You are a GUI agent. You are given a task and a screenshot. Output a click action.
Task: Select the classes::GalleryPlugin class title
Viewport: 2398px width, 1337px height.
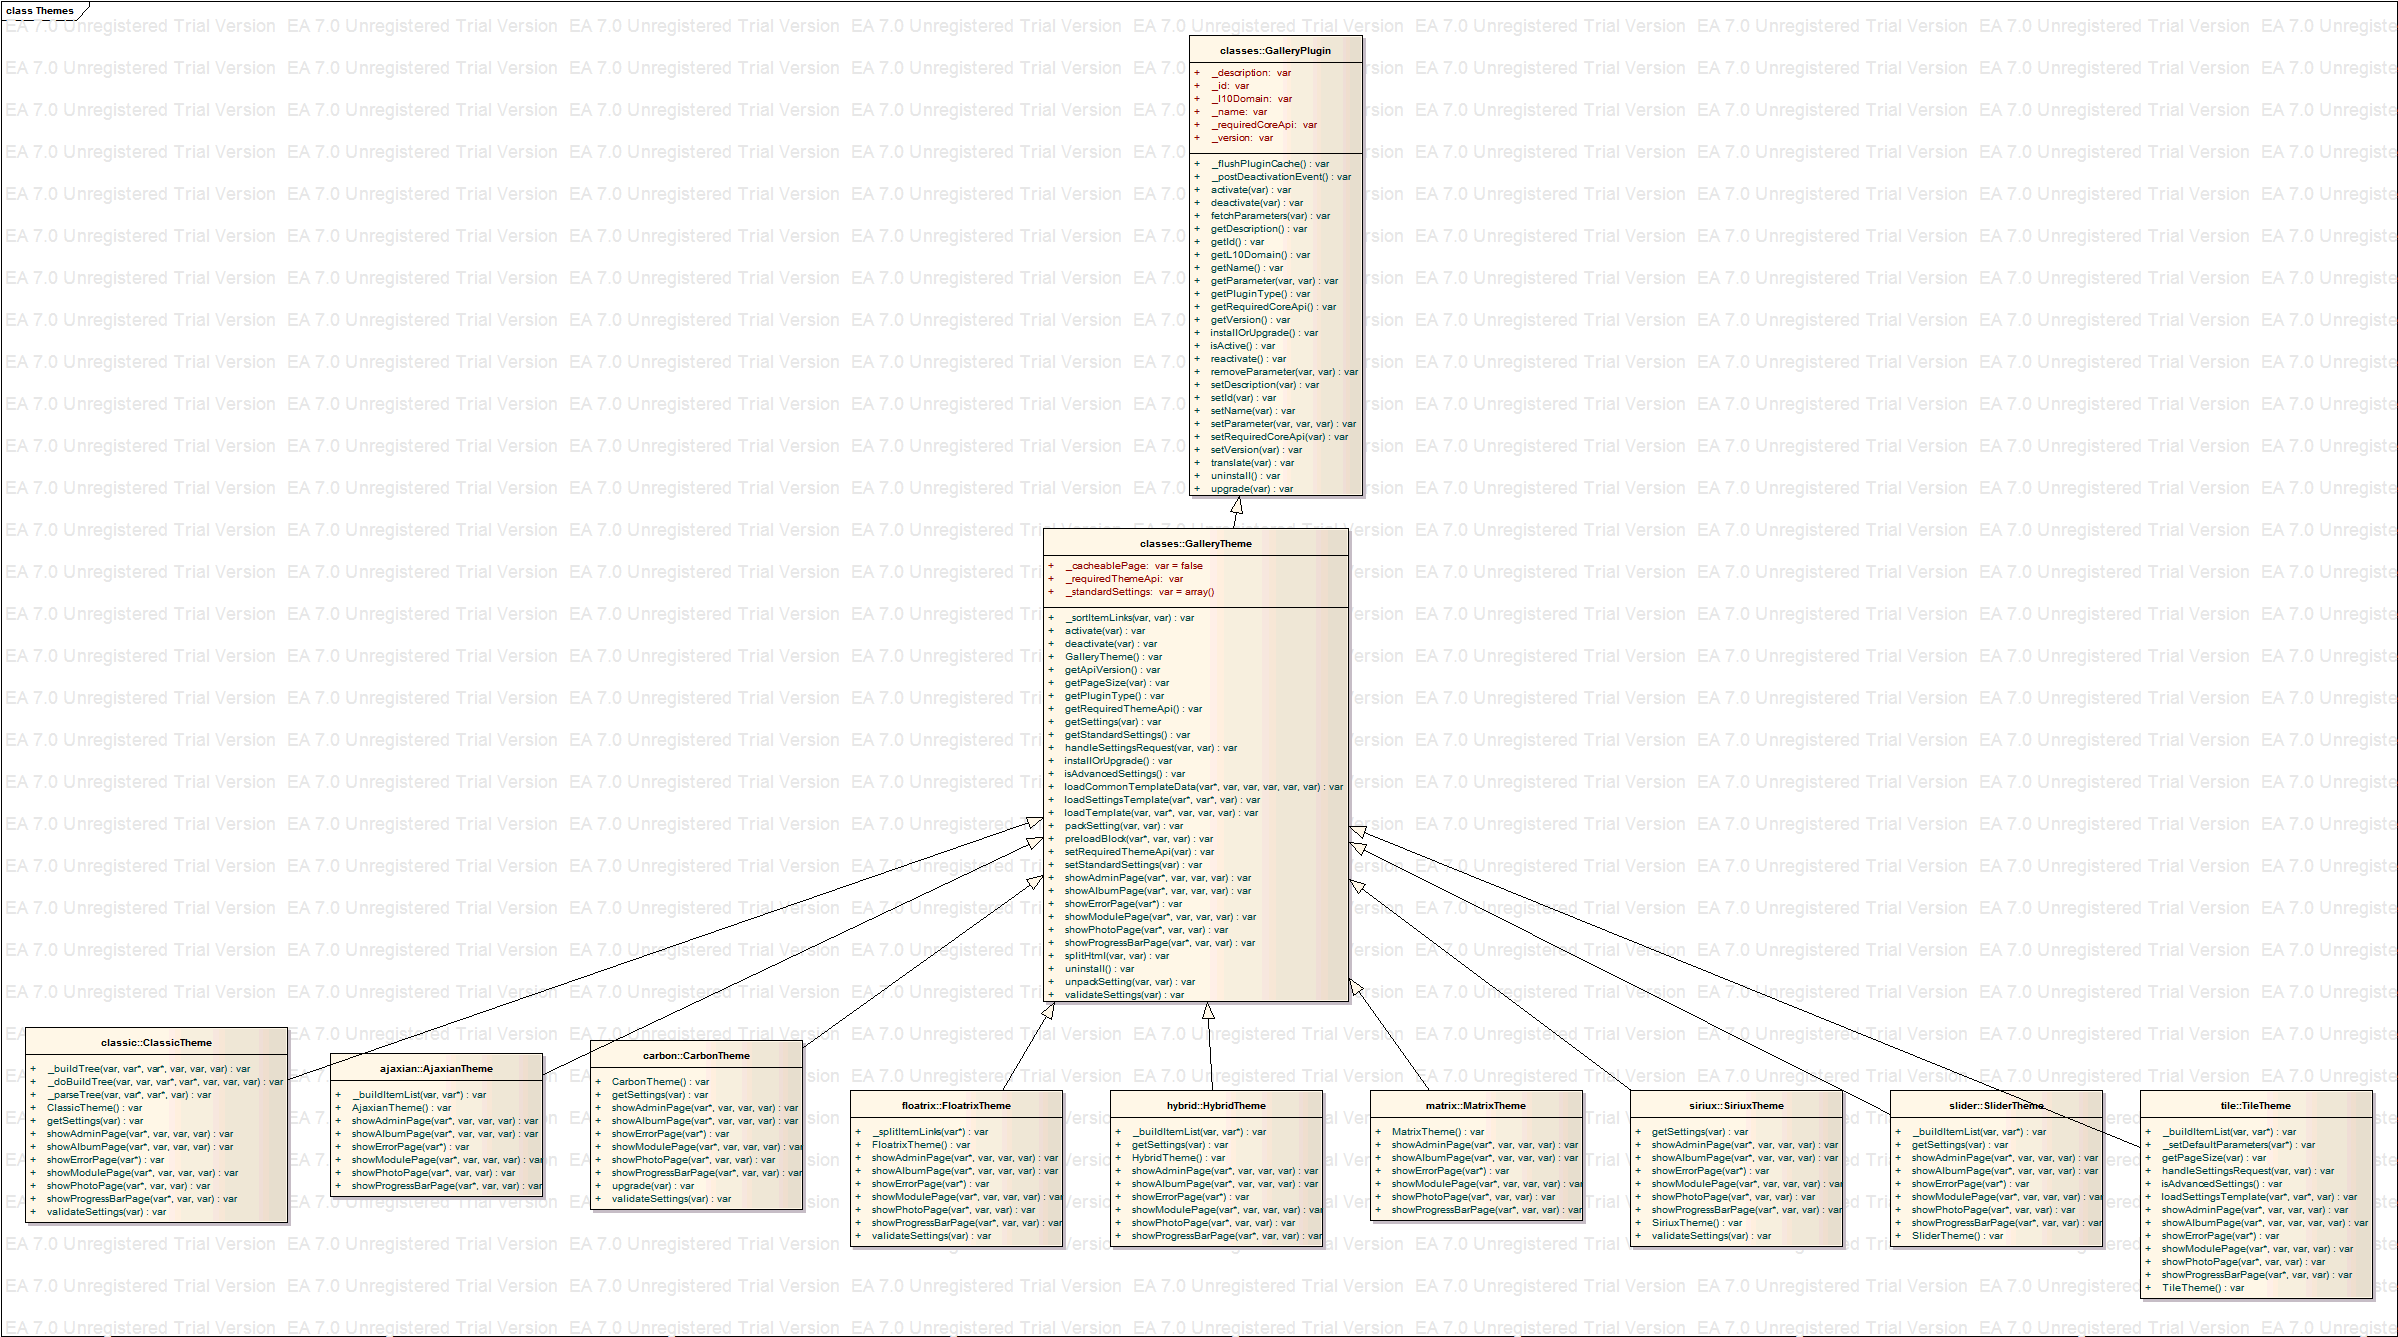click(x=1275, y=50)
